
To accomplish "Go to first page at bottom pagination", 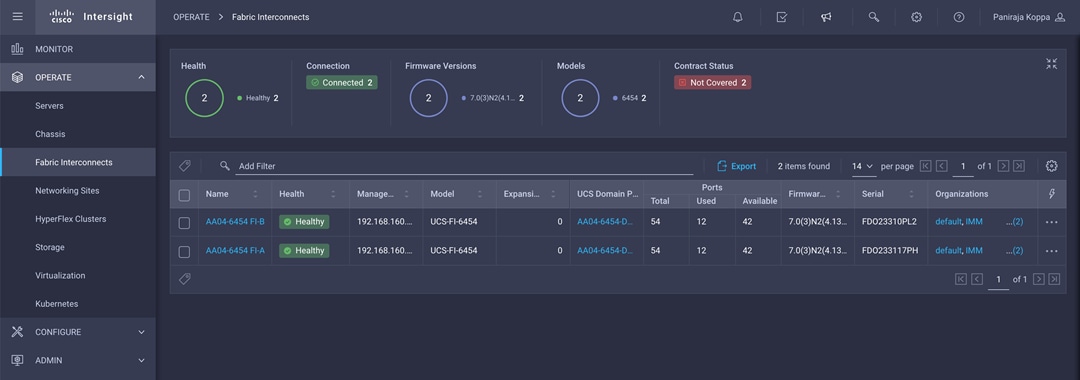I will [x=961, y=279].
